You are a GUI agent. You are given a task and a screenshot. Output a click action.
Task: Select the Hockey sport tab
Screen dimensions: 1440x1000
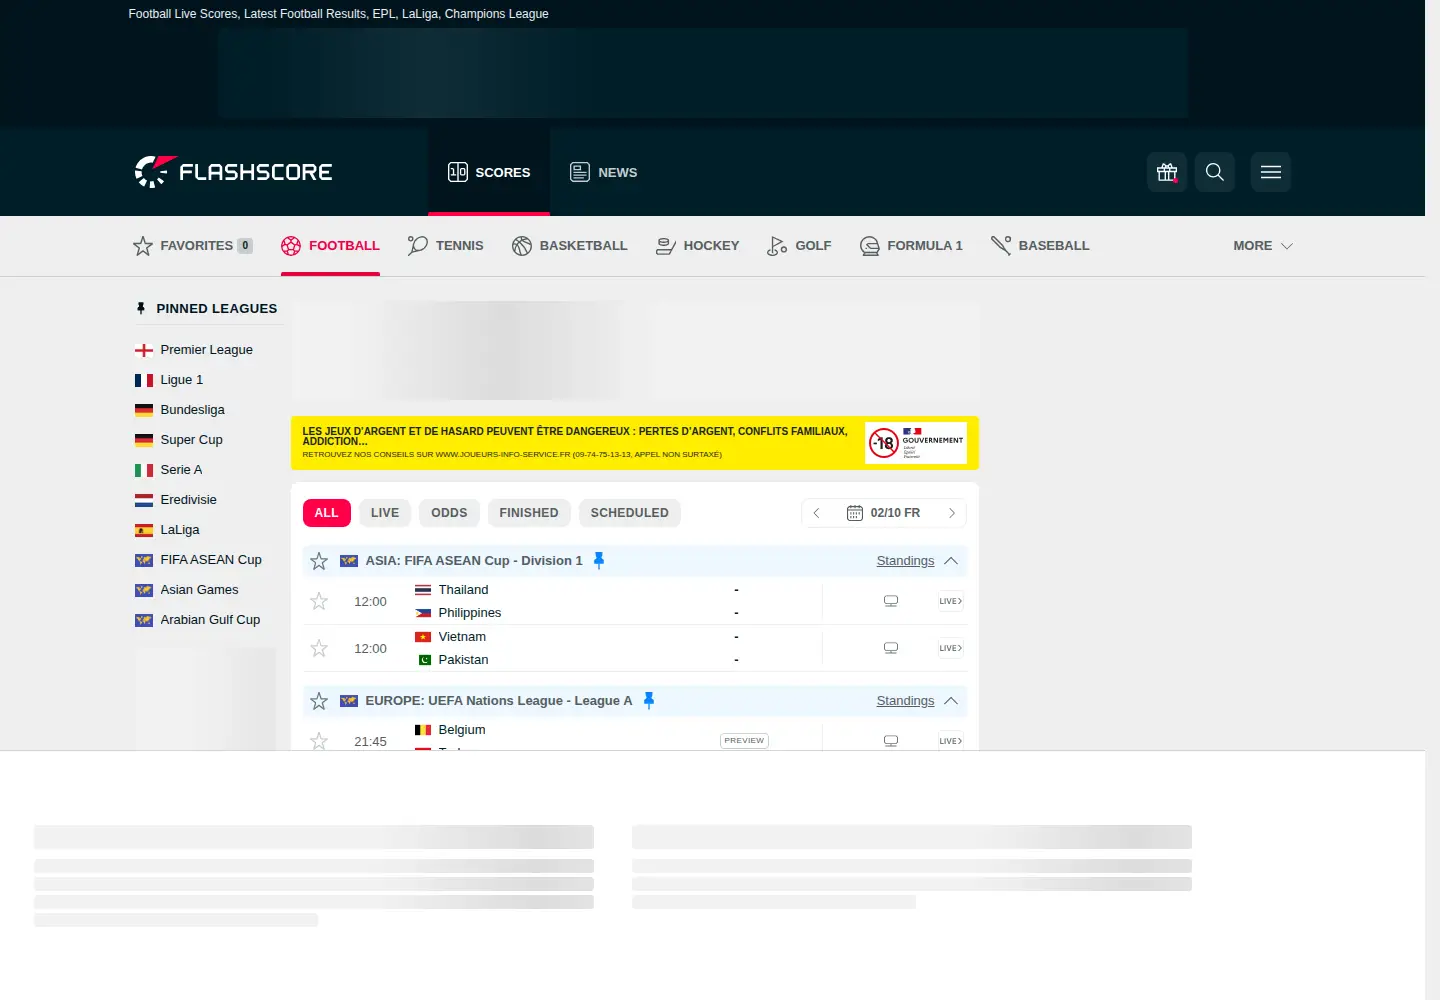coord(697,246)
